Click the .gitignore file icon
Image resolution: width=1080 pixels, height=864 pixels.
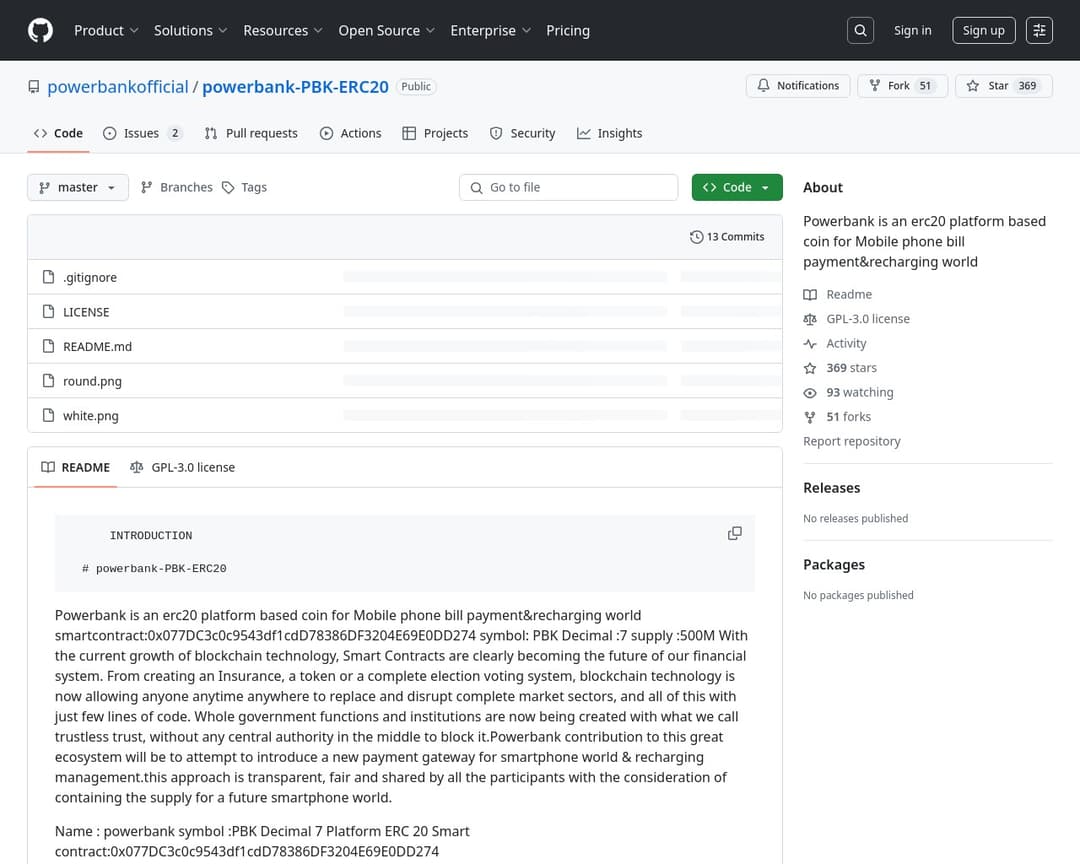[x=48, y=277]
